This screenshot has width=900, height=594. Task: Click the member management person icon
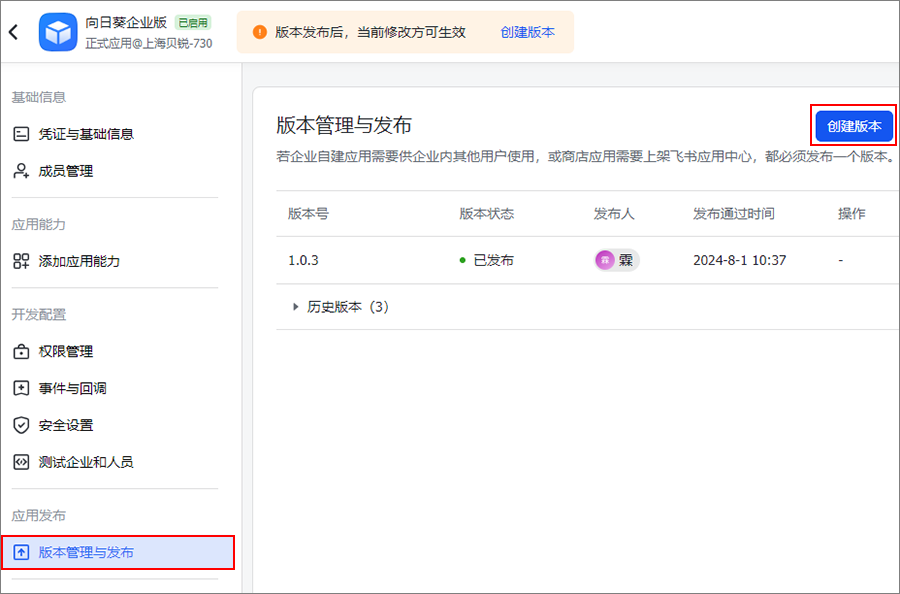pos(21,171)
